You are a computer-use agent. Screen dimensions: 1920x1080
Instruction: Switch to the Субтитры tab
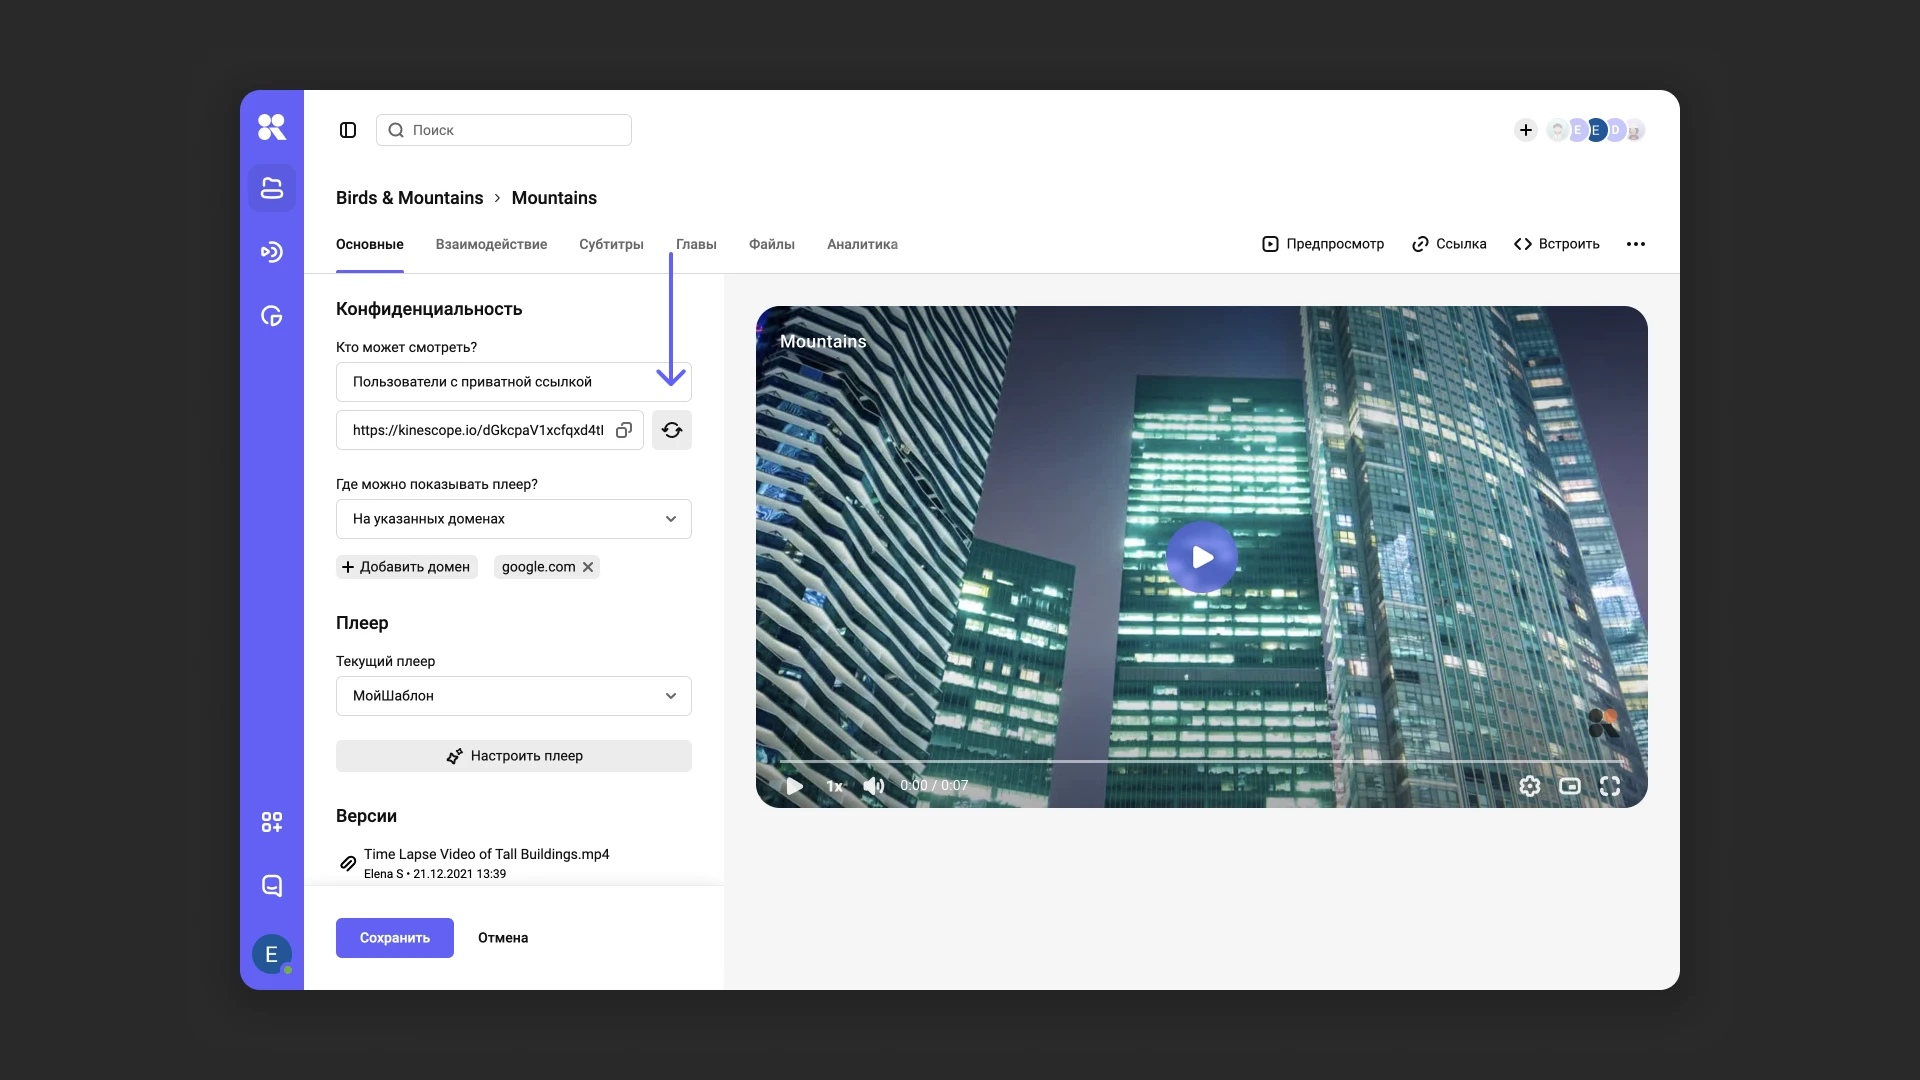[611, 244]
